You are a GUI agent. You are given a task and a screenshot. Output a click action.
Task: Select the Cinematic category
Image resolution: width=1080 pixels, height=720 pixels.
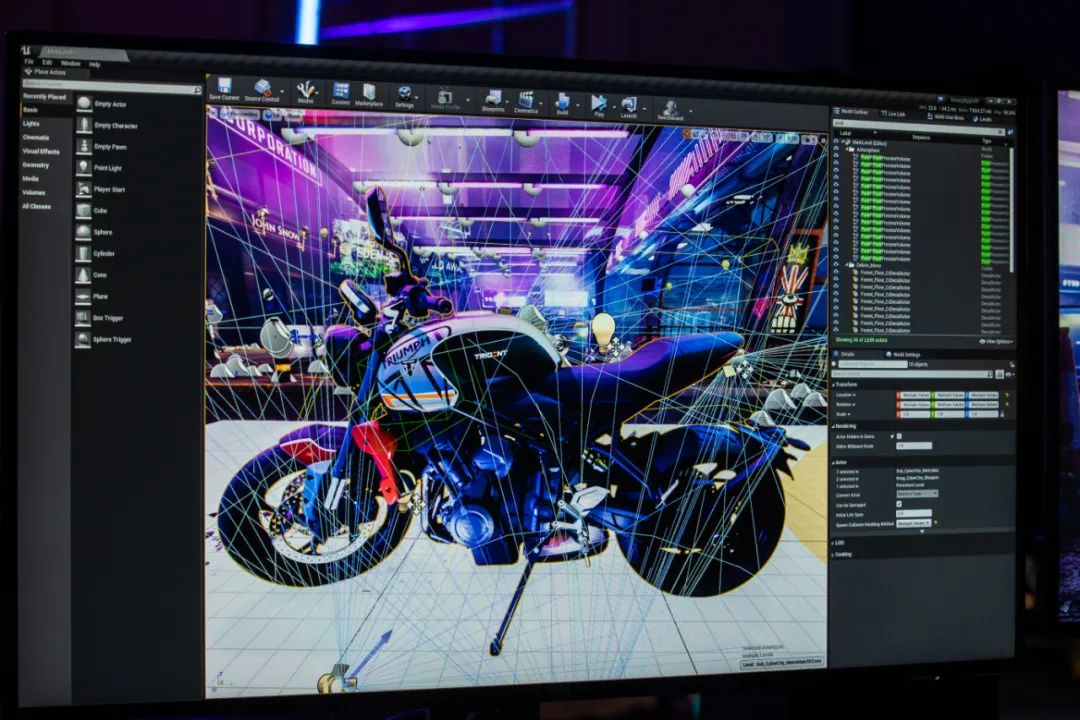(x=36, y=137)
